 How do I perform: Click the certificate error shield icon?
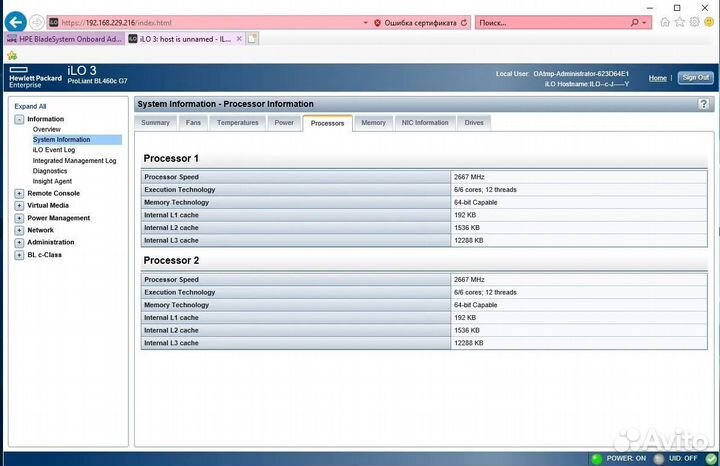click(x=379, y=21)
